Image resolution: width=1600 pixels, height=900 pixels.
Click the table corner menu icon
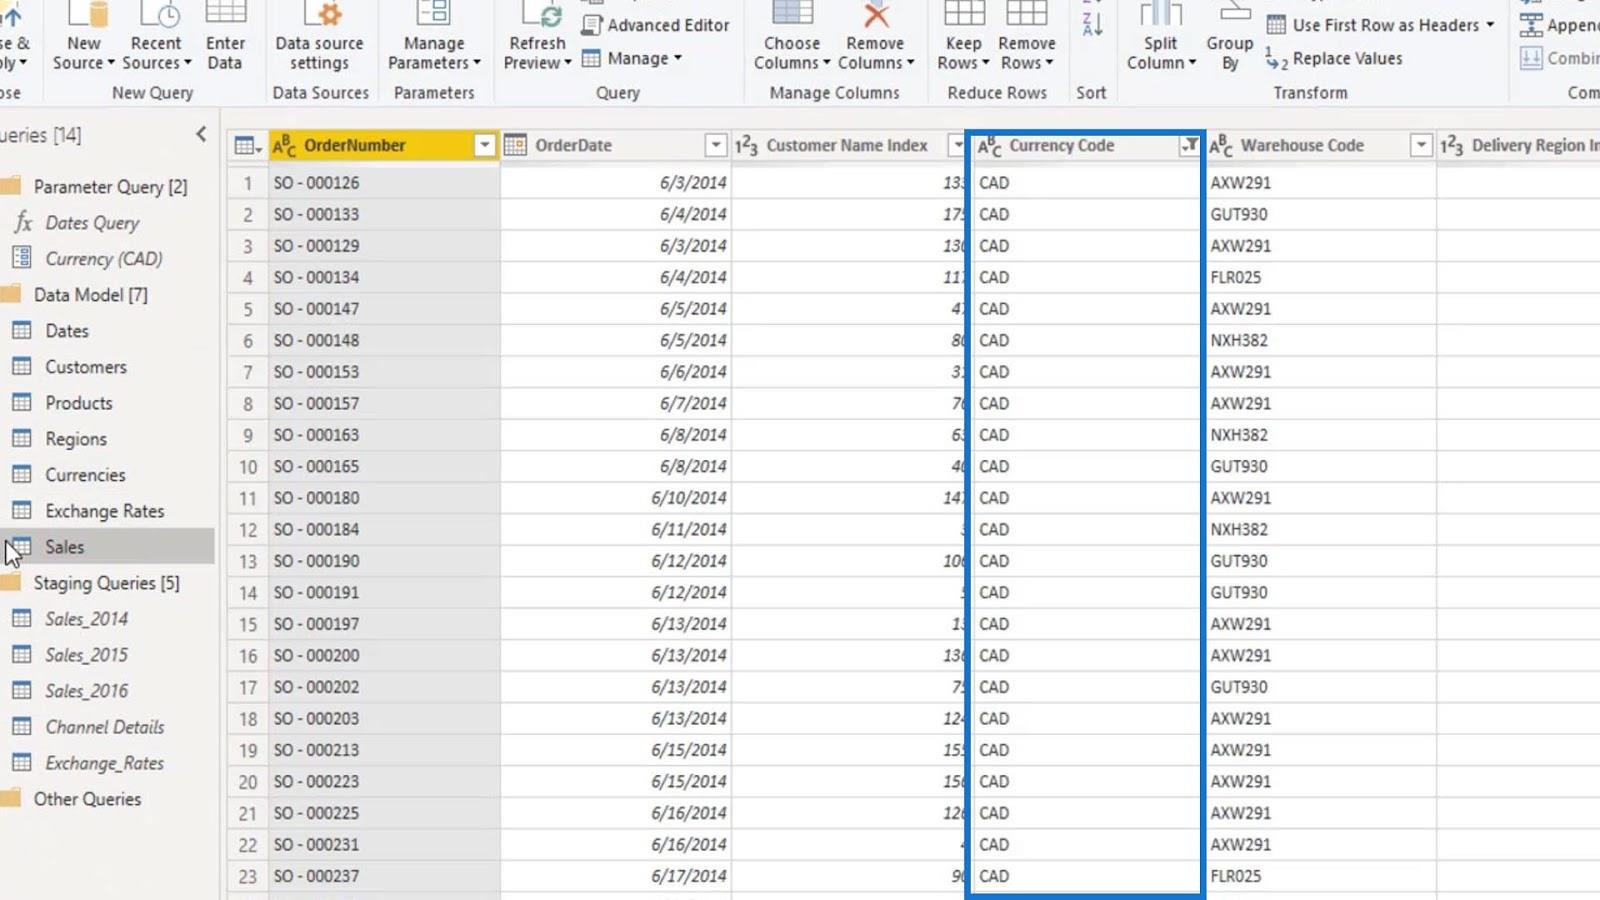point(247,146)
